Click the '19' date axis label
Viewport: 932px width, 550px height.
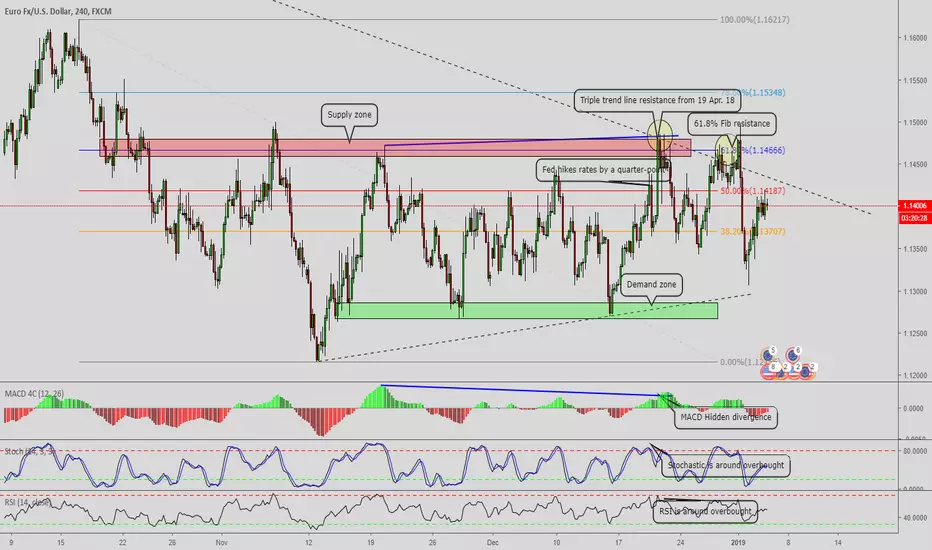coord(370,542)
